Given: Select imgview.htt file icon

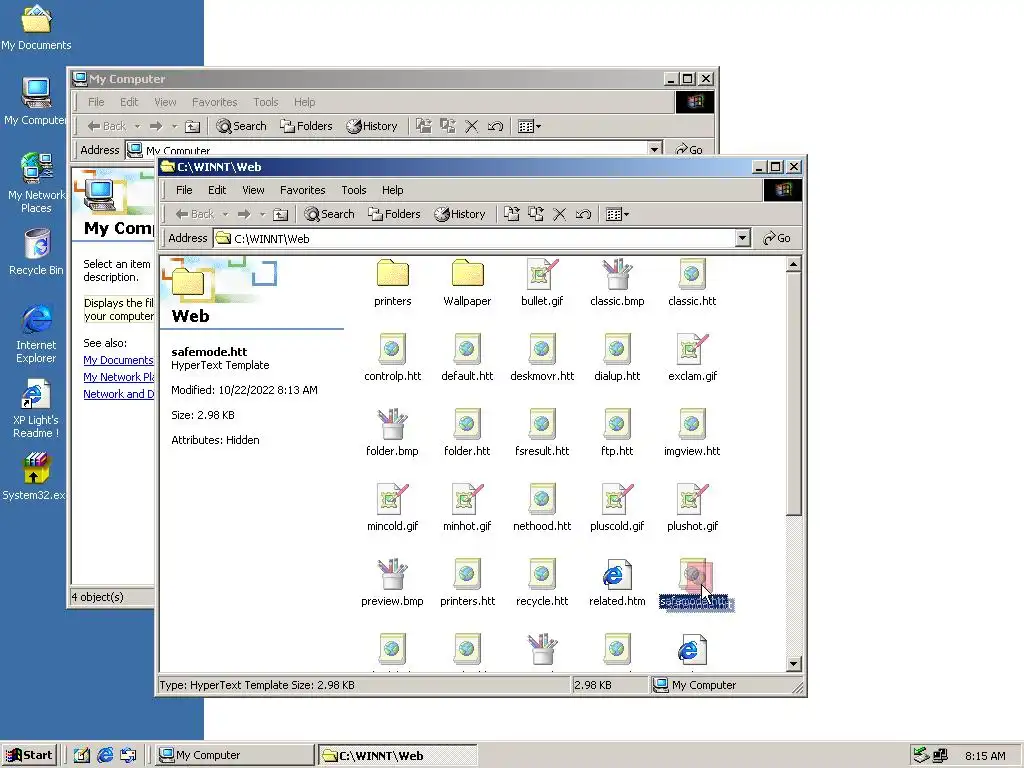Looking at the screenshot, I should [x=692, y=423].
